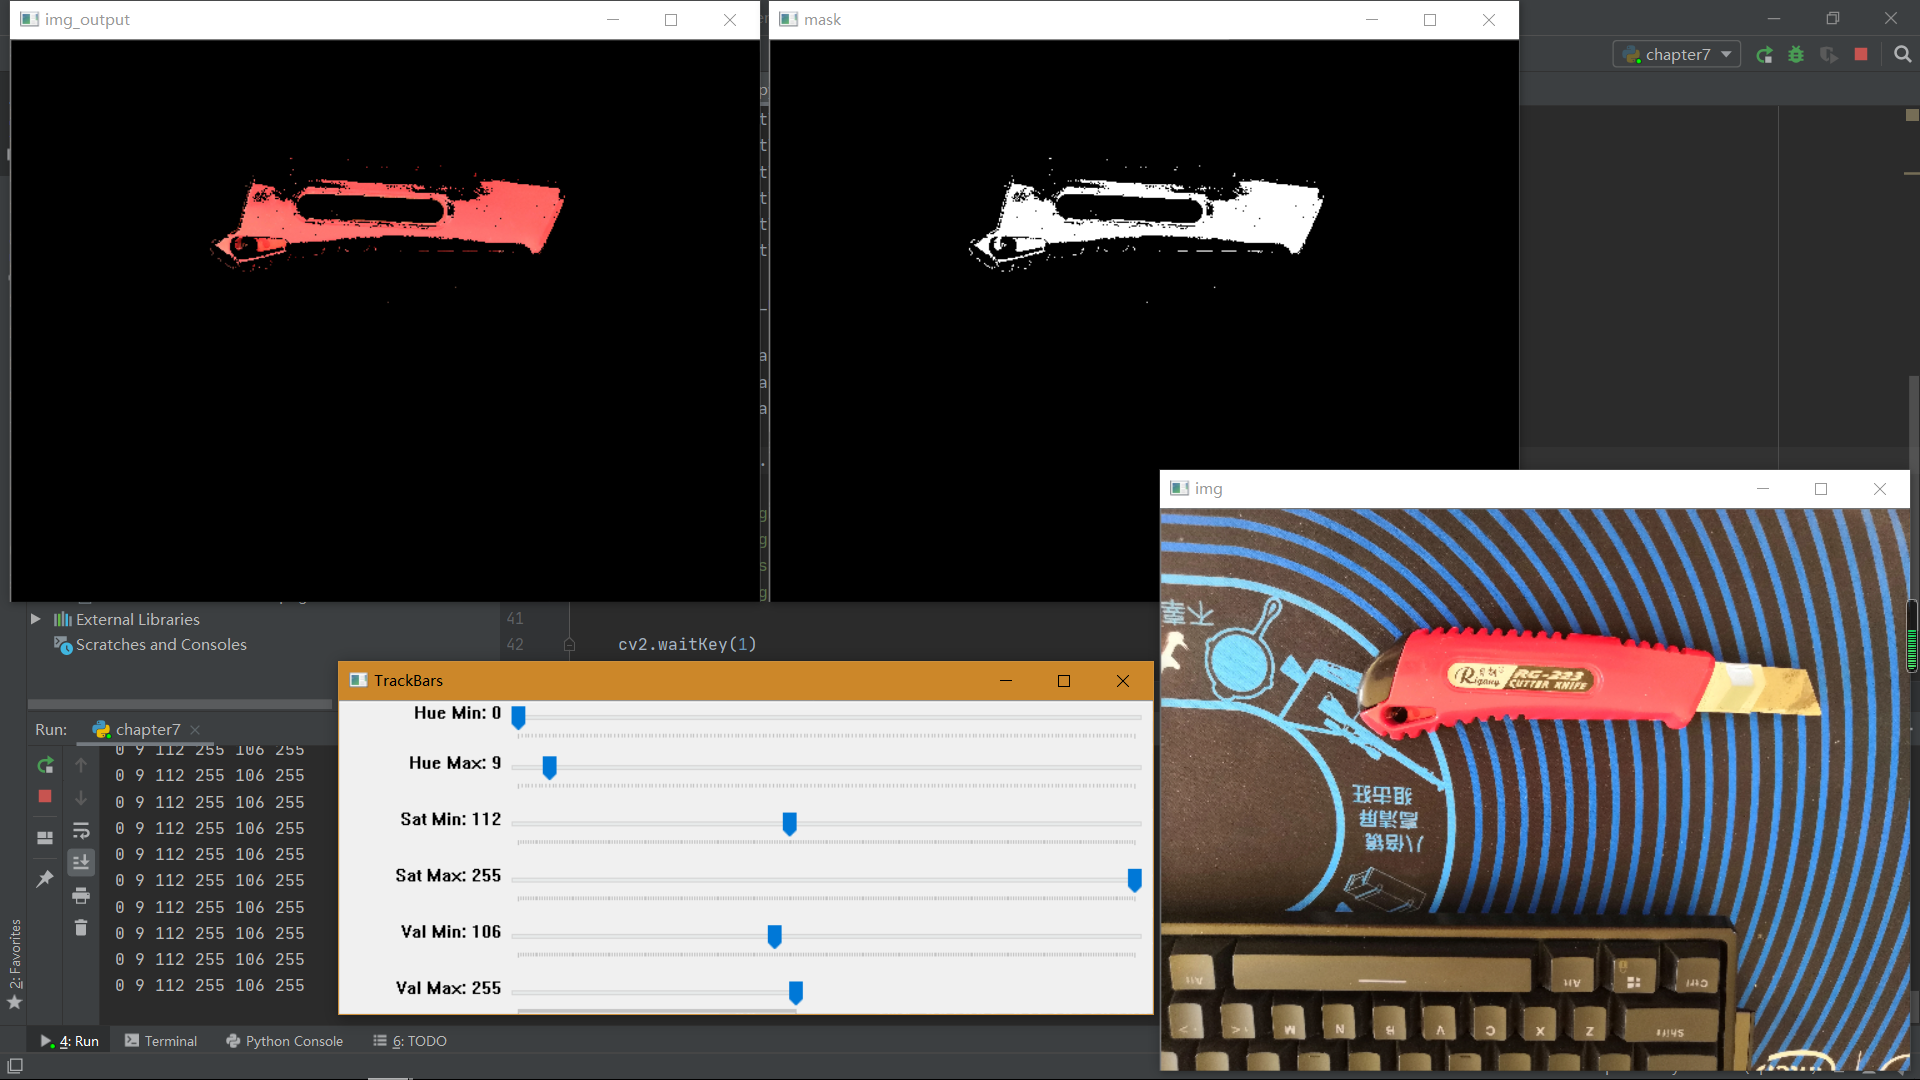Click the red Stop button in top toolbar
The image size is (1920, 1080).
tap(1861, 55)
